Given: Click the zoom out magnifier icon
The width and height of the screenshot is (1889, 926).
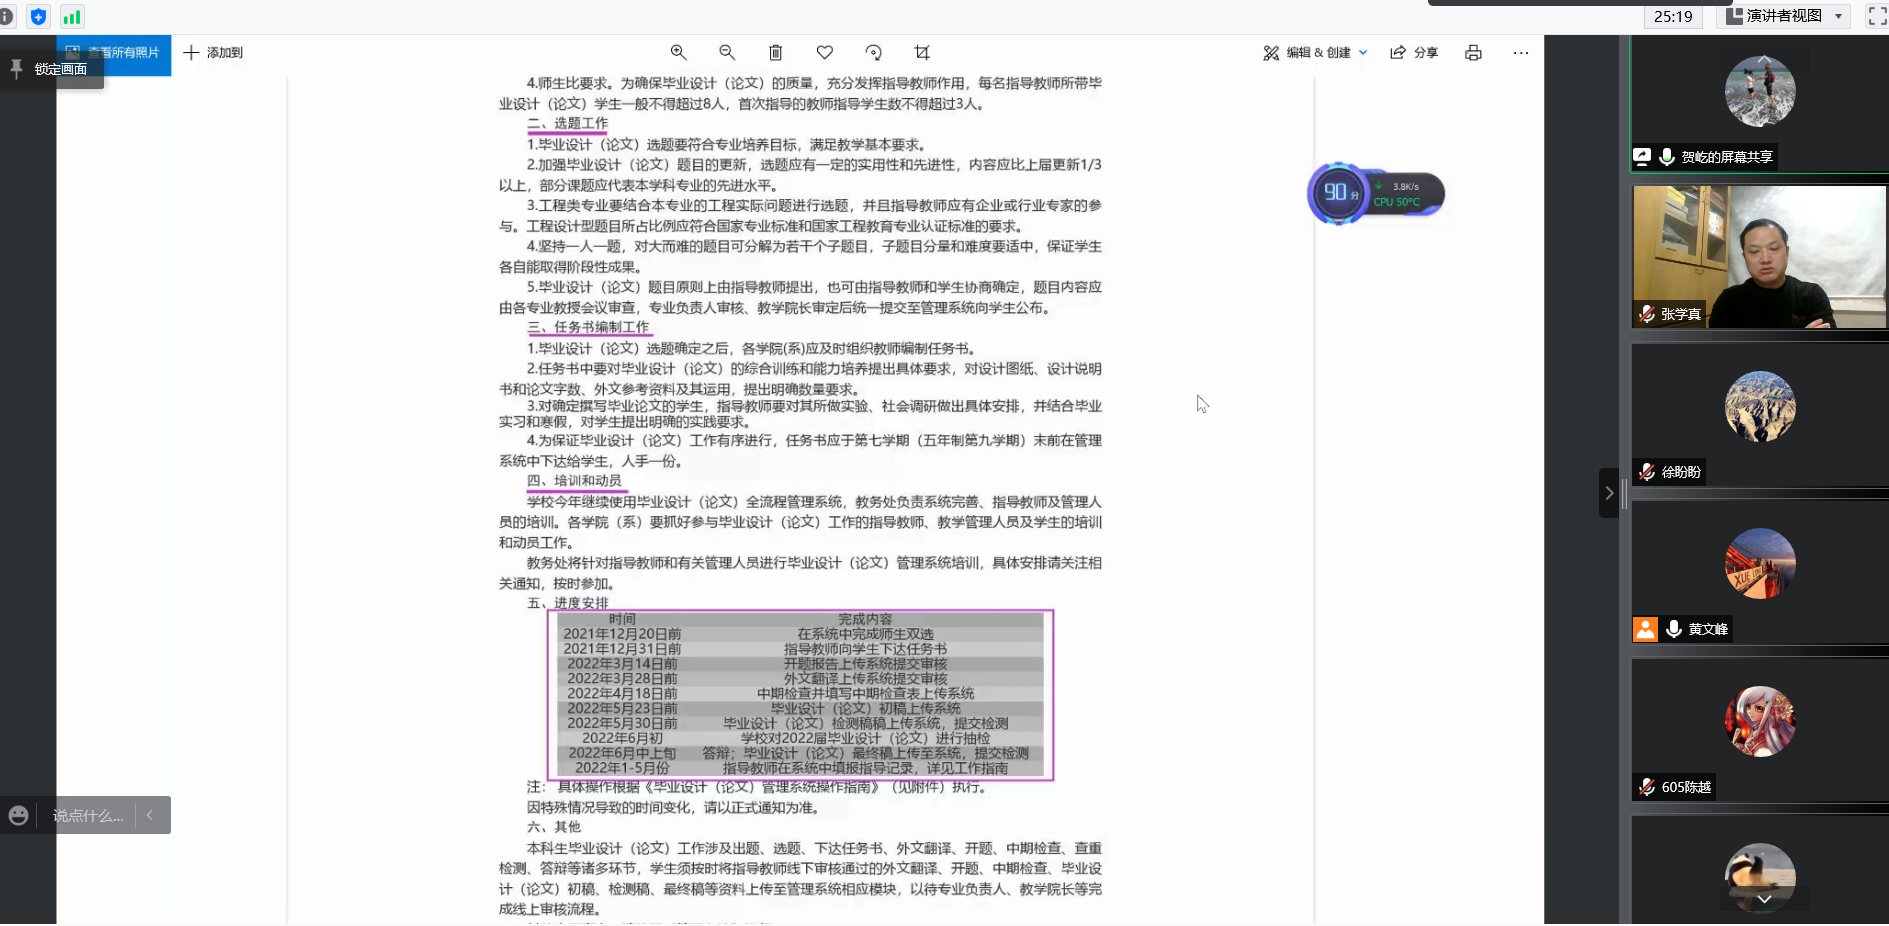Looking at the screenshot, I should (x=727, y=53).
